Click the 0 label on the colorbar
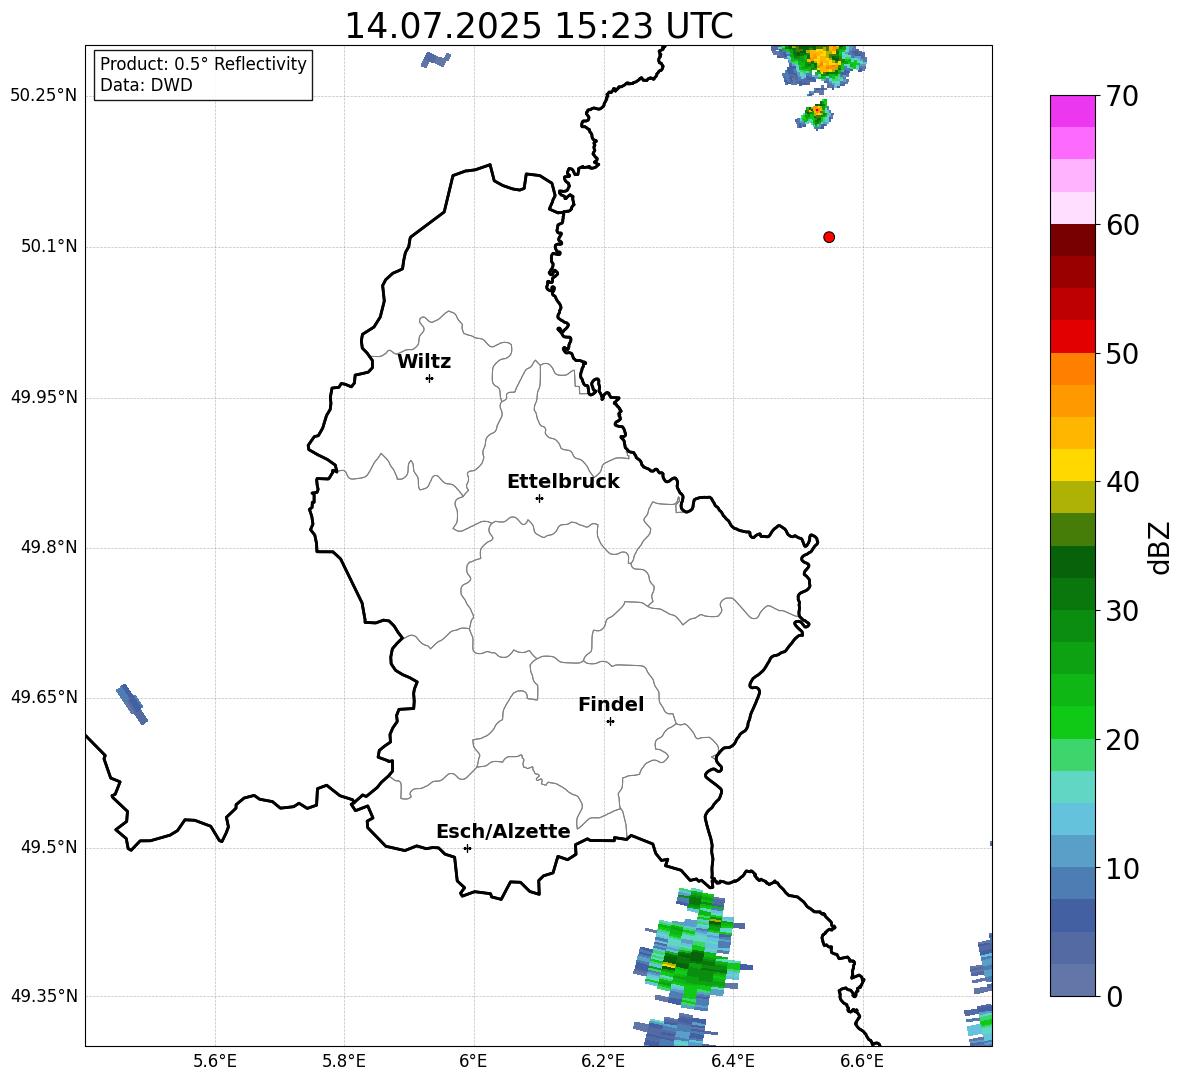This screenshot has width=1184, height=1081. pos(1114,996)
